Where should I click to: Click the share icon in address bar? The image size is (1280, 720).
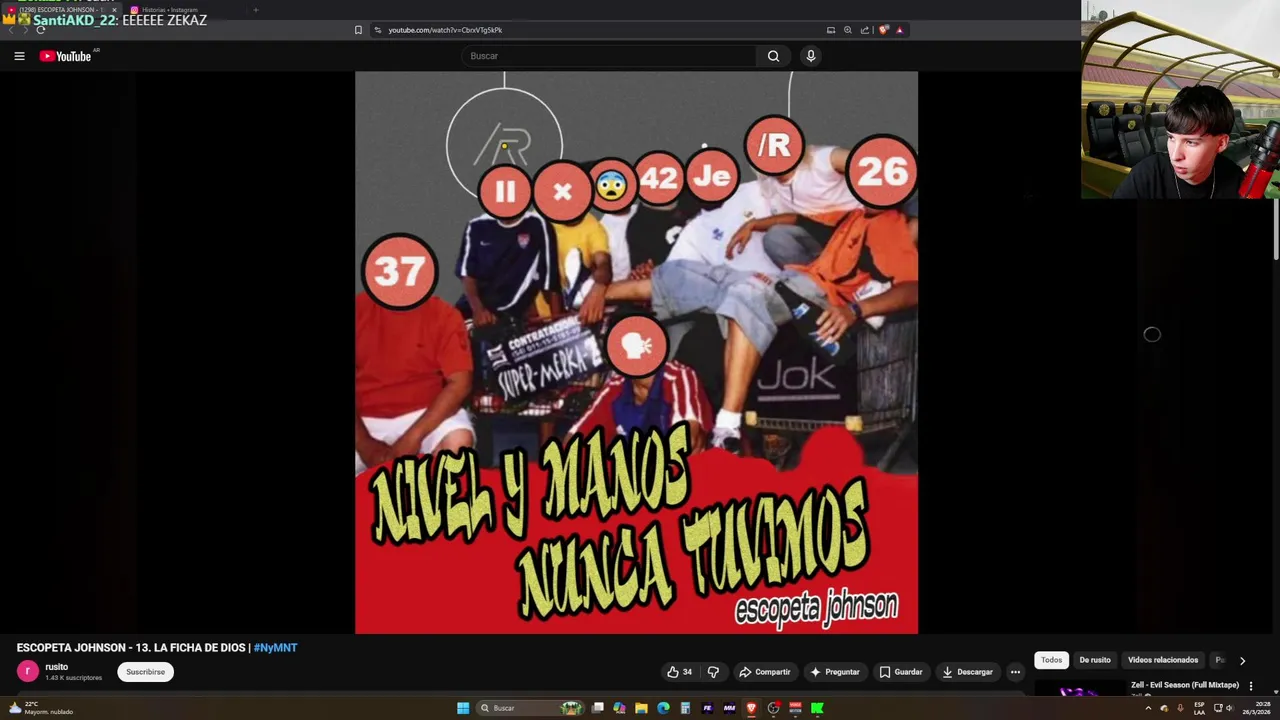(x=865, y=30)
